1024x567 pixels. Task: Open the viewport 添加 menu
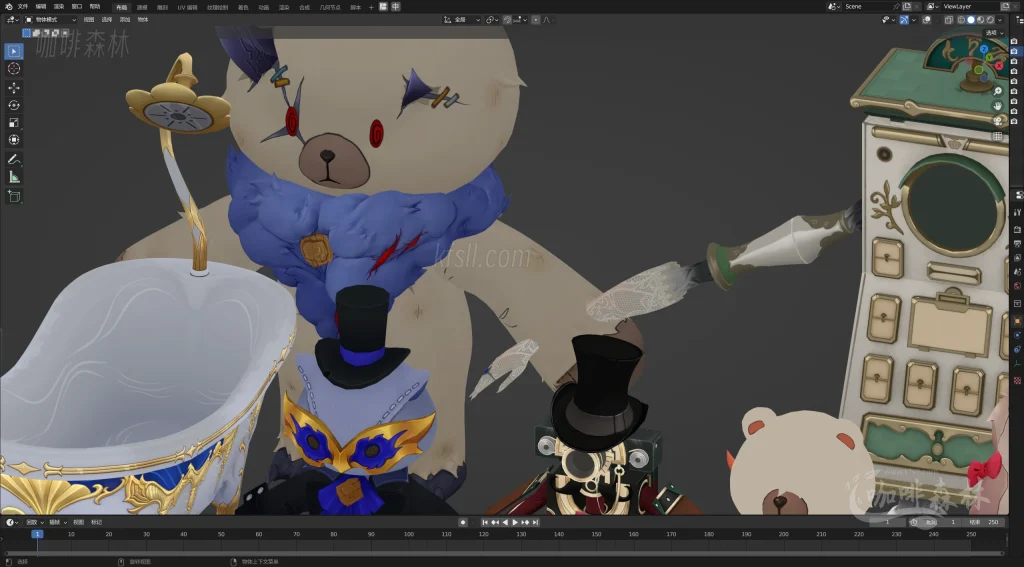(125, 20)
